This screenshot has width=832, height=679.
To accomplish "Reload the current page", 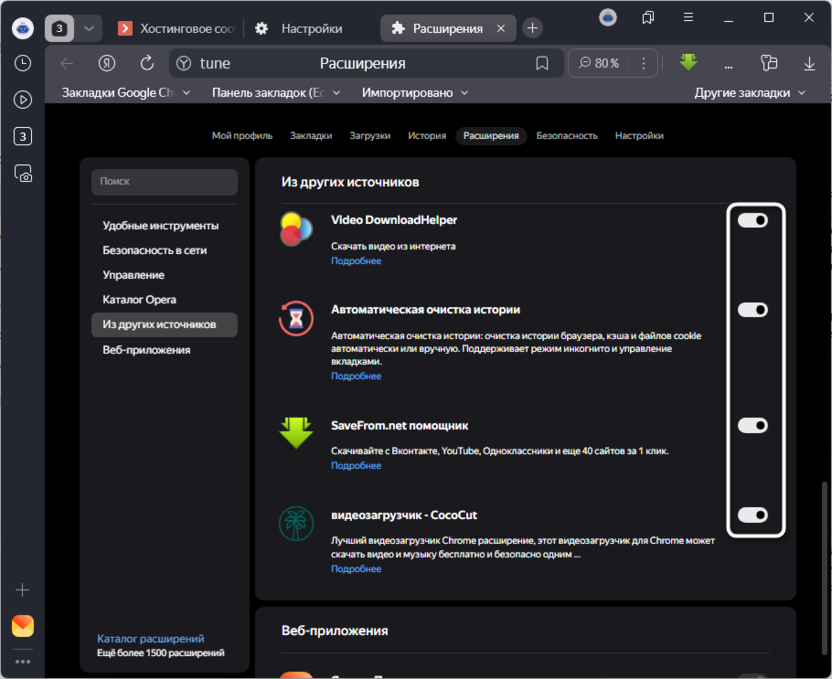I will pos(147,64).
